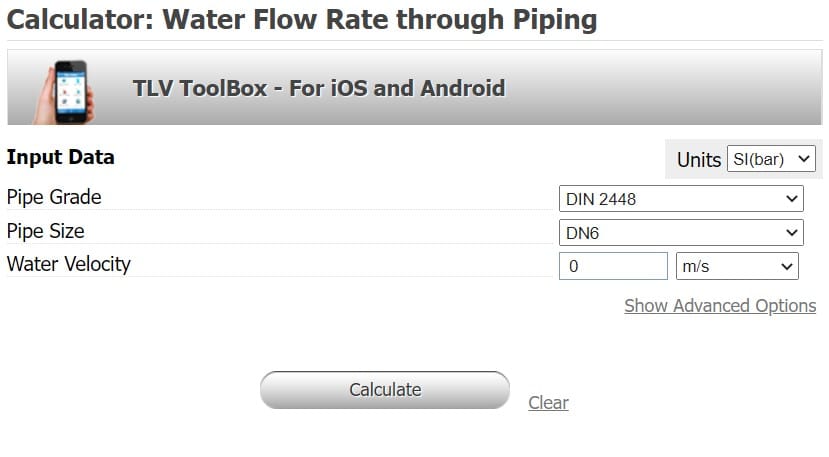The image size is (829, 457).
Task: Click the chevron arrow on m/s selector
Action: [787, 267]
